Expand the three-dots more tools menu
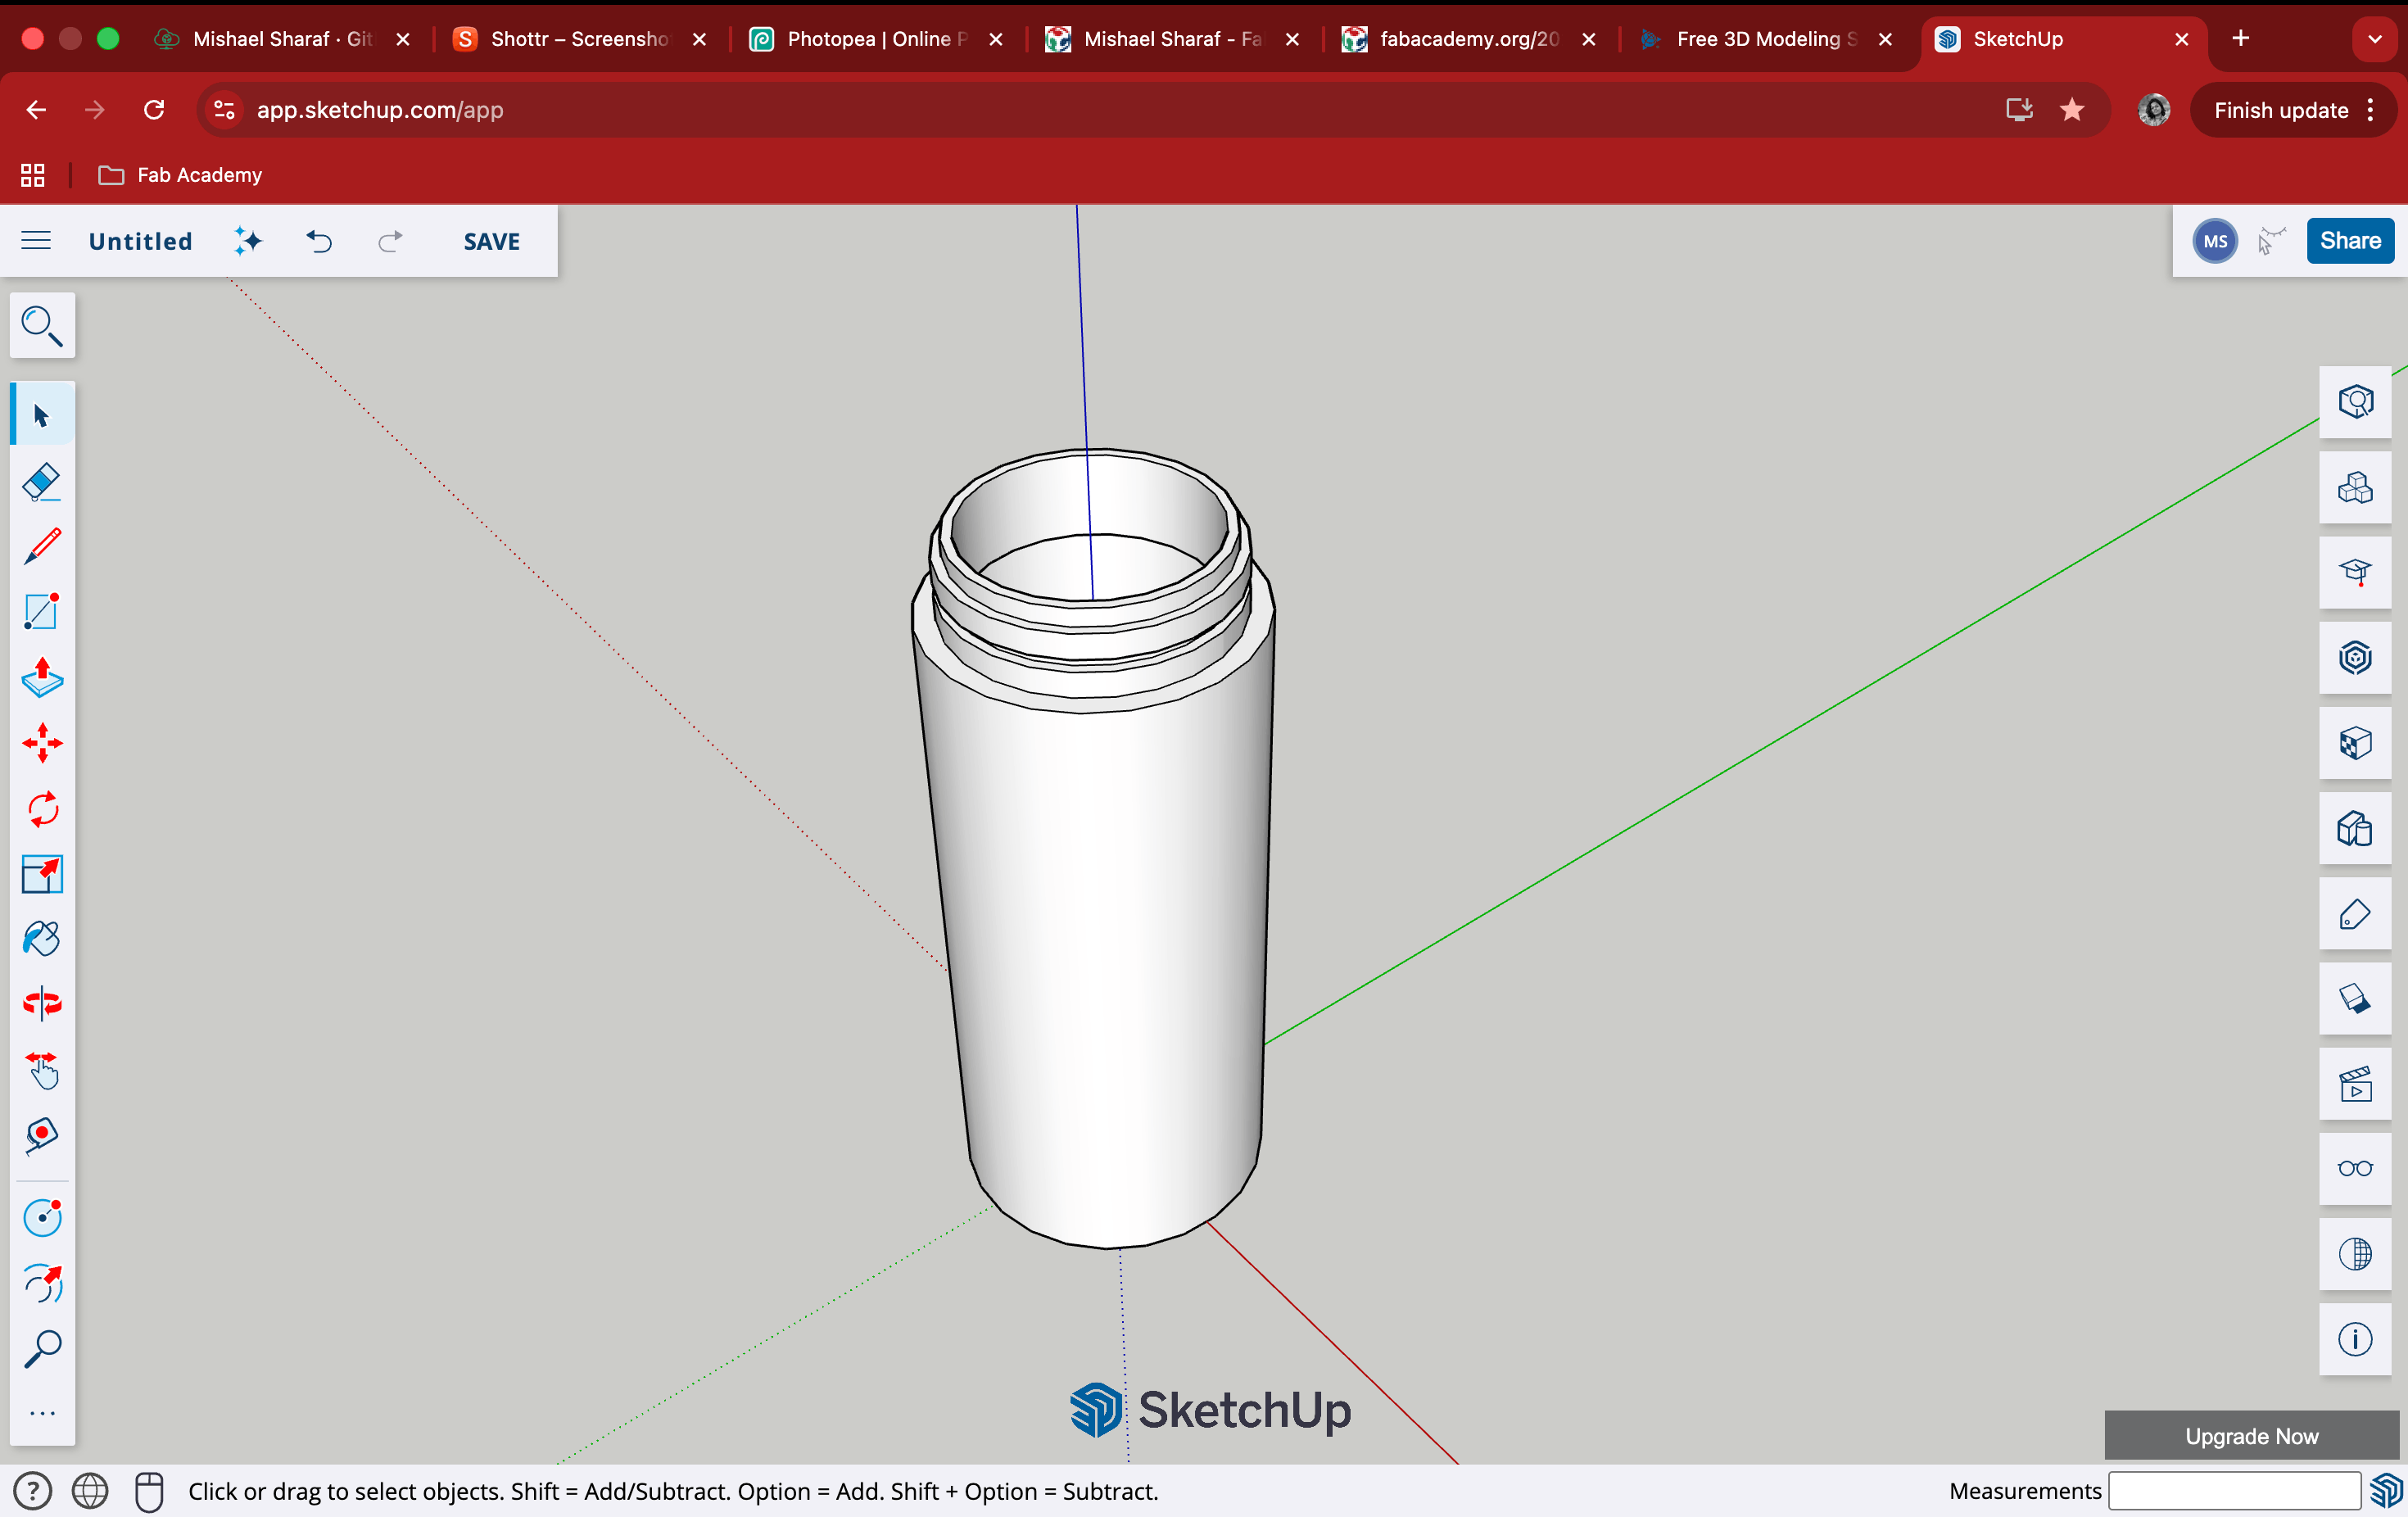Image resolution: width=2408 pixels, height=1517 pixels. pyautogui.click(x=42, y=1413)
